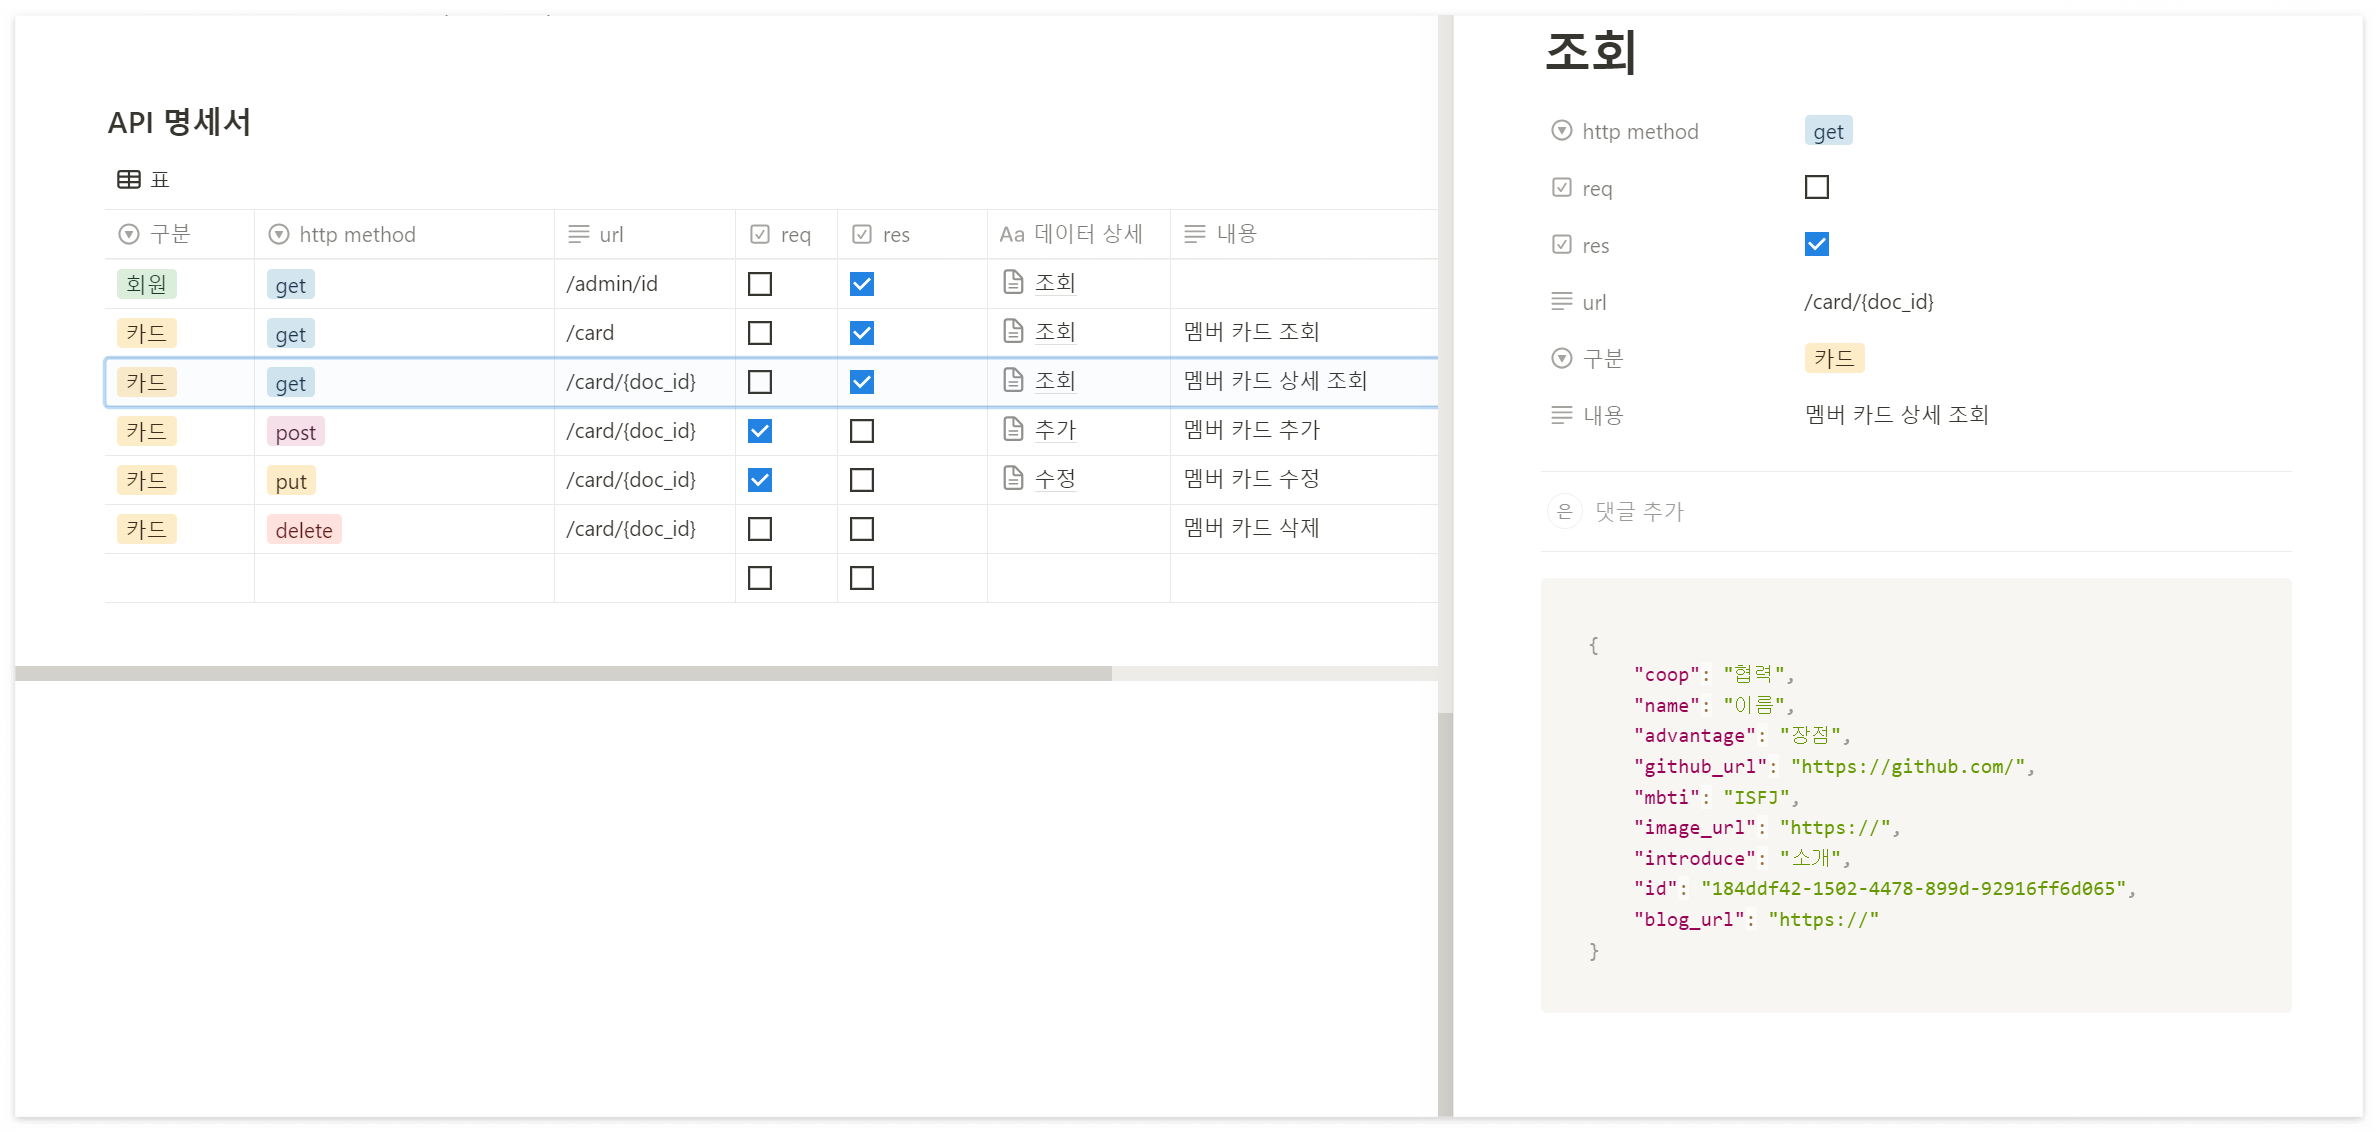2378x1132 pixels.
Task: Click the horizontal scrollbar under table
Action: pos(562,674)
